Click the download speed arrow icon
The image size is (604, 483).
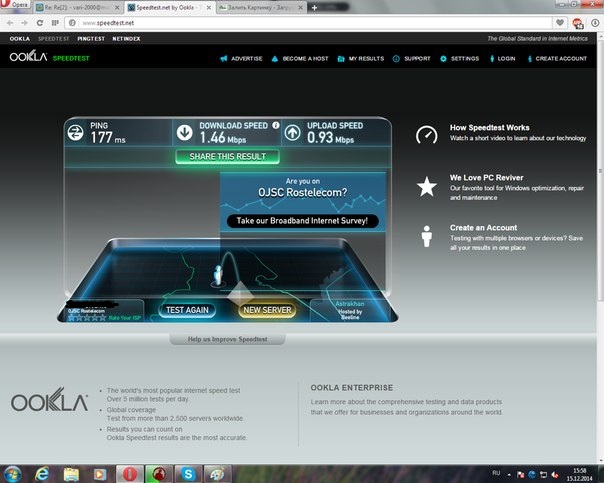tap(185, 132)
